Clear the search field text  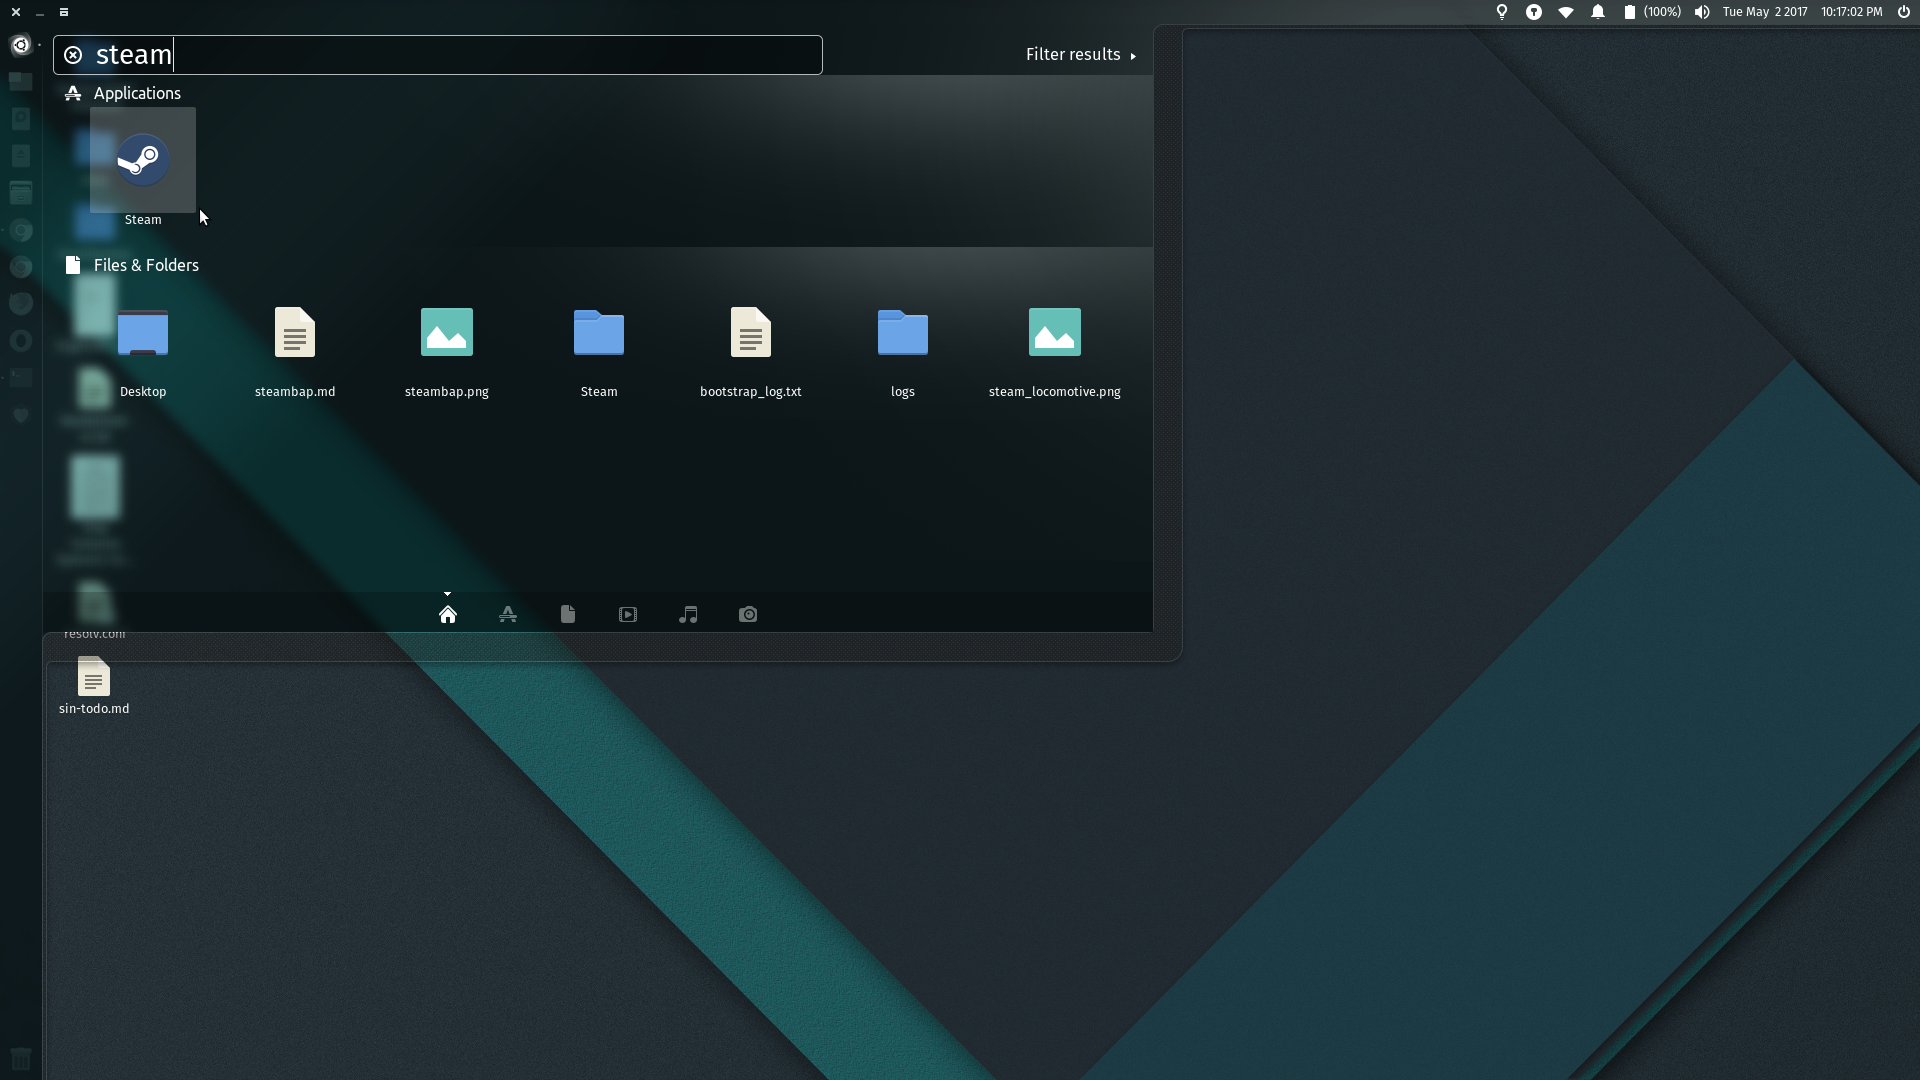(73, 55)
